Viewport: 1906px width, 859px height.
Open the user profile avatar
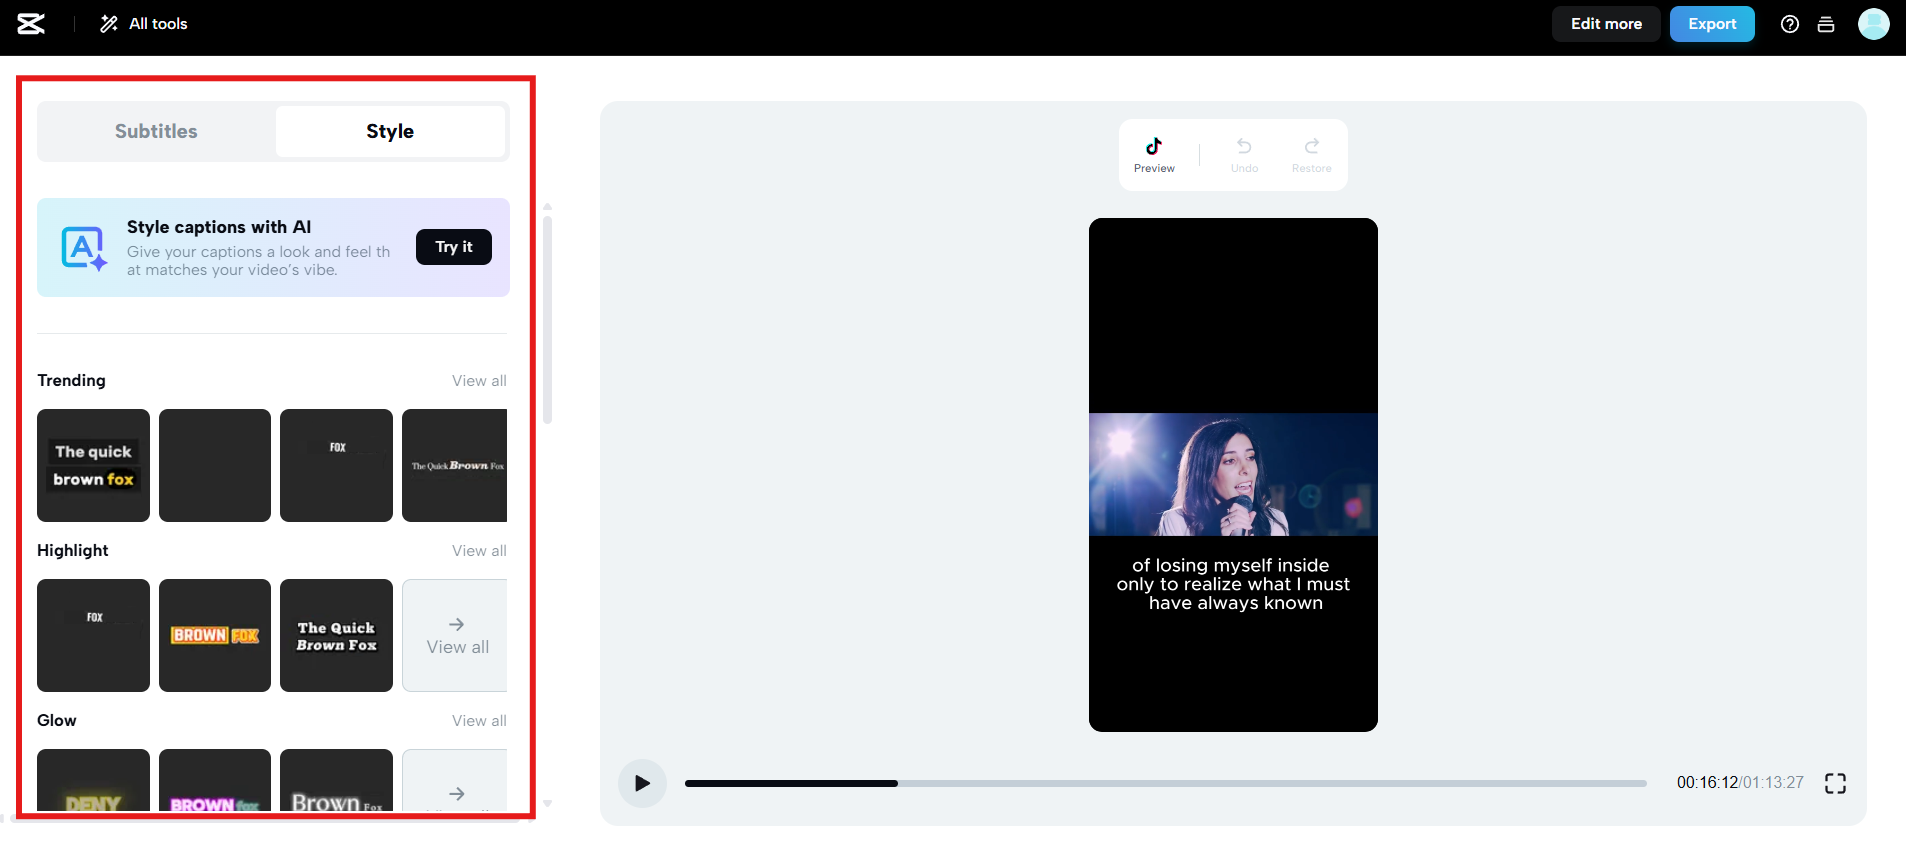tap(1874, 24)
